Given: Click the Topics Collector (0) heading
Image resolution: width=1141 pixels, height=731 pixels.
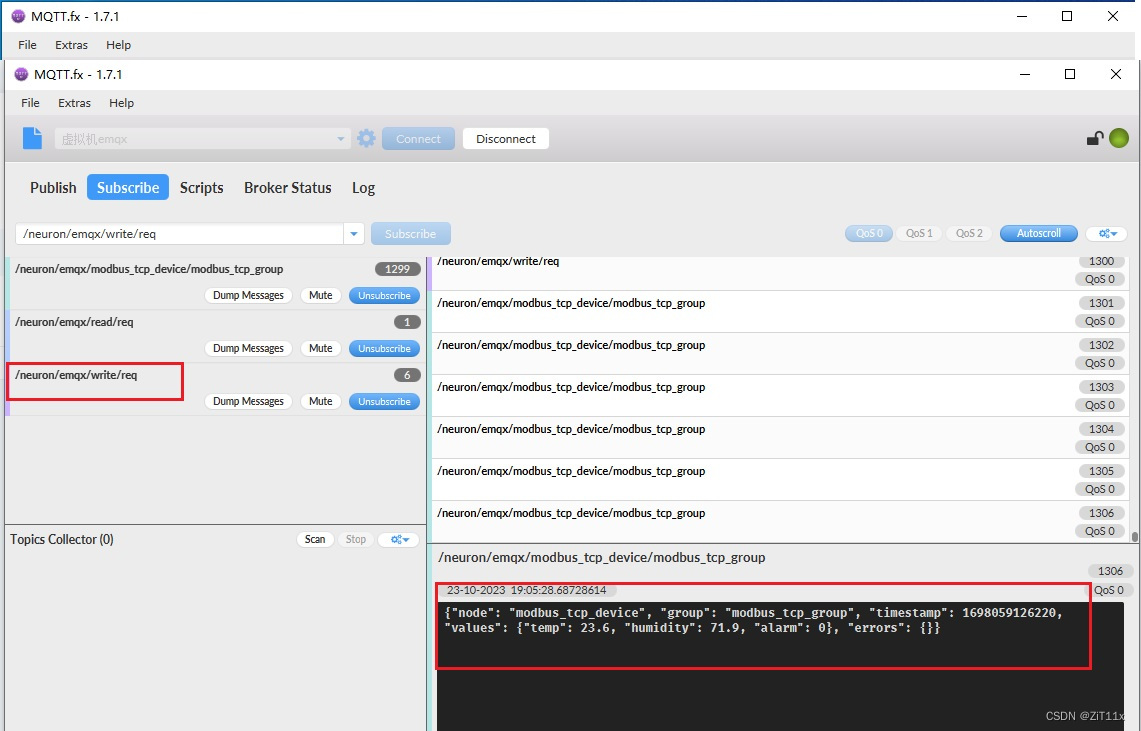Looking at the screenshot, I should pyautogui.click(x=62, y=539).
